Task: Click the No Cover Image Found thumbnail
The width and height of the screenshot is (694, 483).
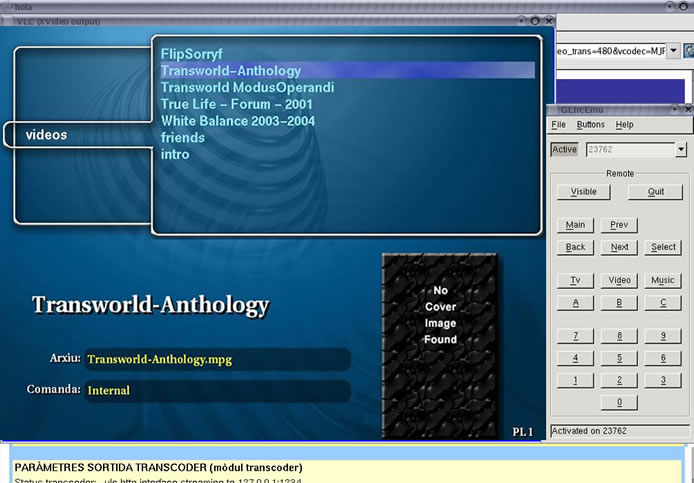Action: tap(440, 345)
